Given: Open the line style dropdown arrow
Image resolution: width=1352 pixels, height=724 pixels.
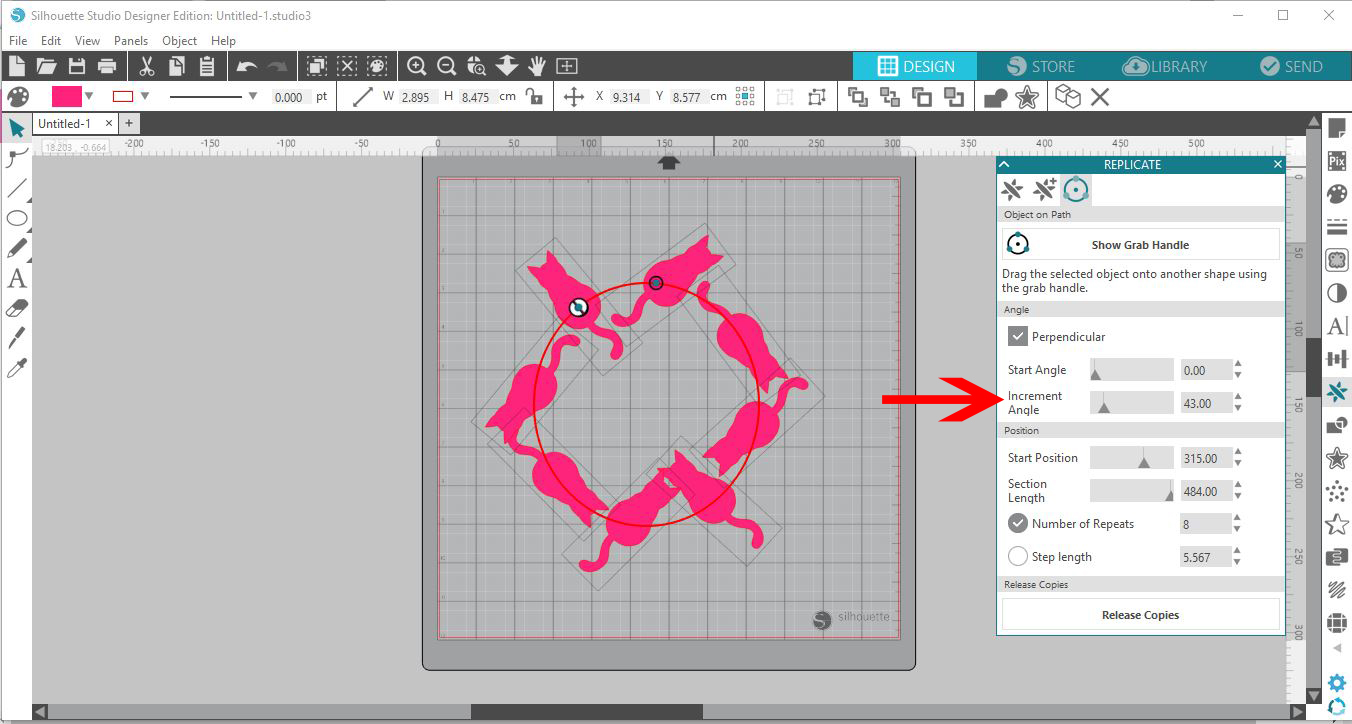Looking at the screenshot, I should click(x=252, y=97).
